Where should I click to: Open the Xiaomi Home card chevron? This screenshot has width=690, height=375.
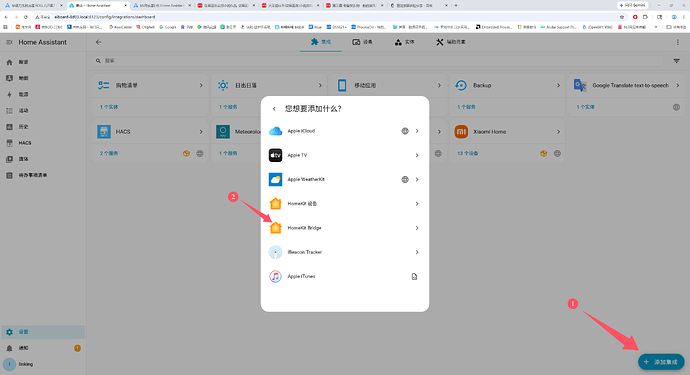tap(558, 132)
